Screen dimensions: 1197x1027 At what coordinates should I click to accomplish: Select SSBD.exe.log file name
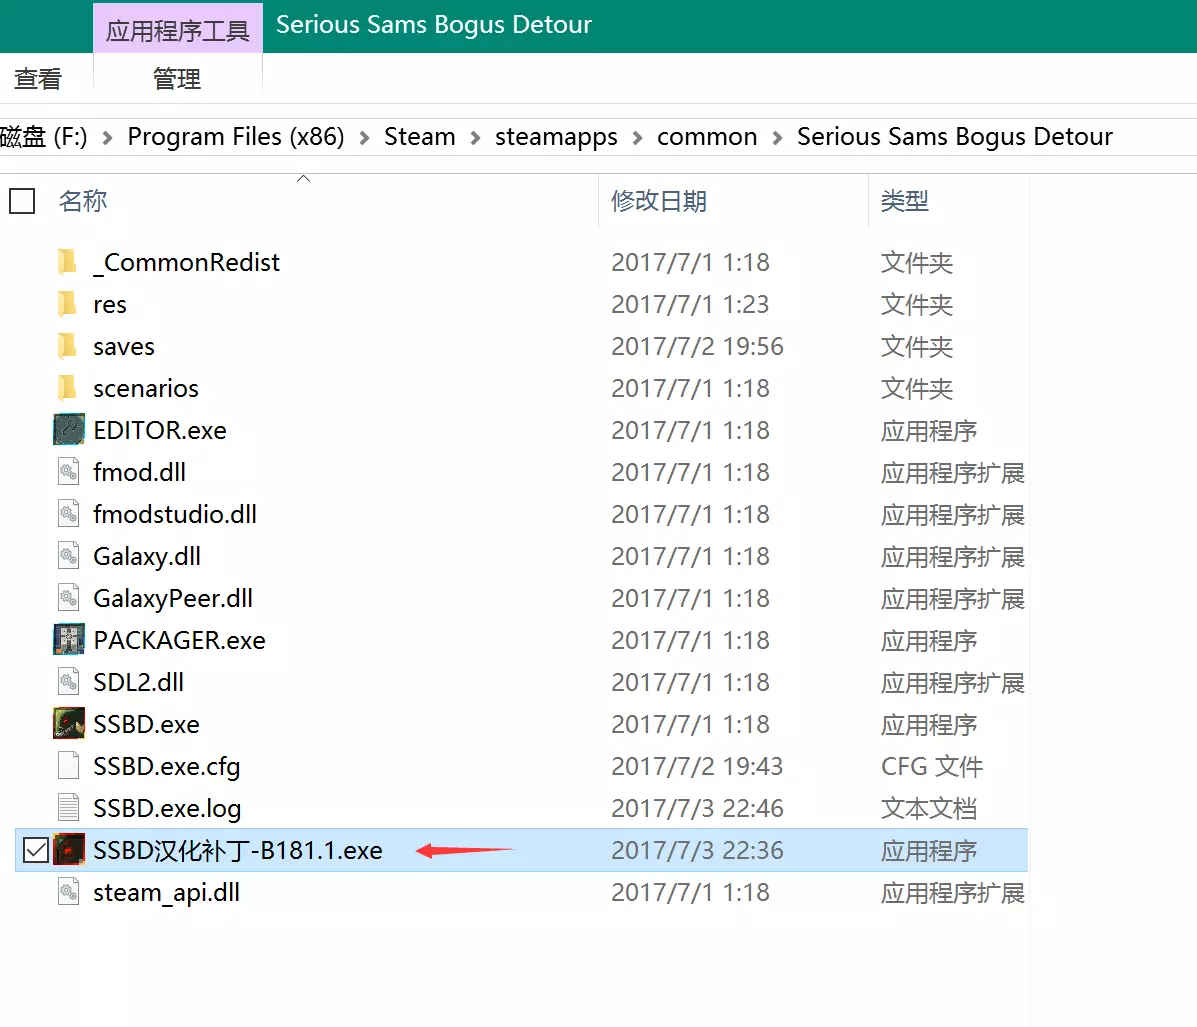[x=167, y=809]
